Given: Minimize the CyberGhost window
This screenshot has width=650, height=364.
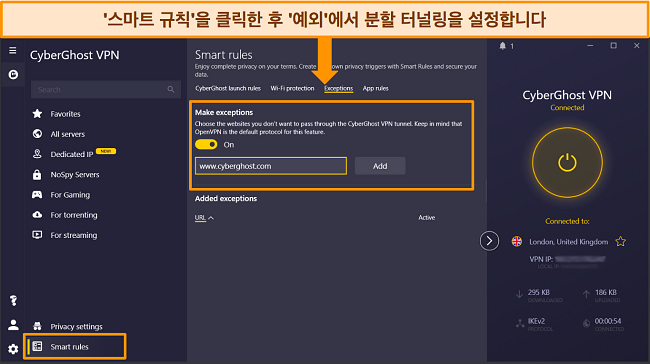Looking at the screenshot, I should (590, 46).
